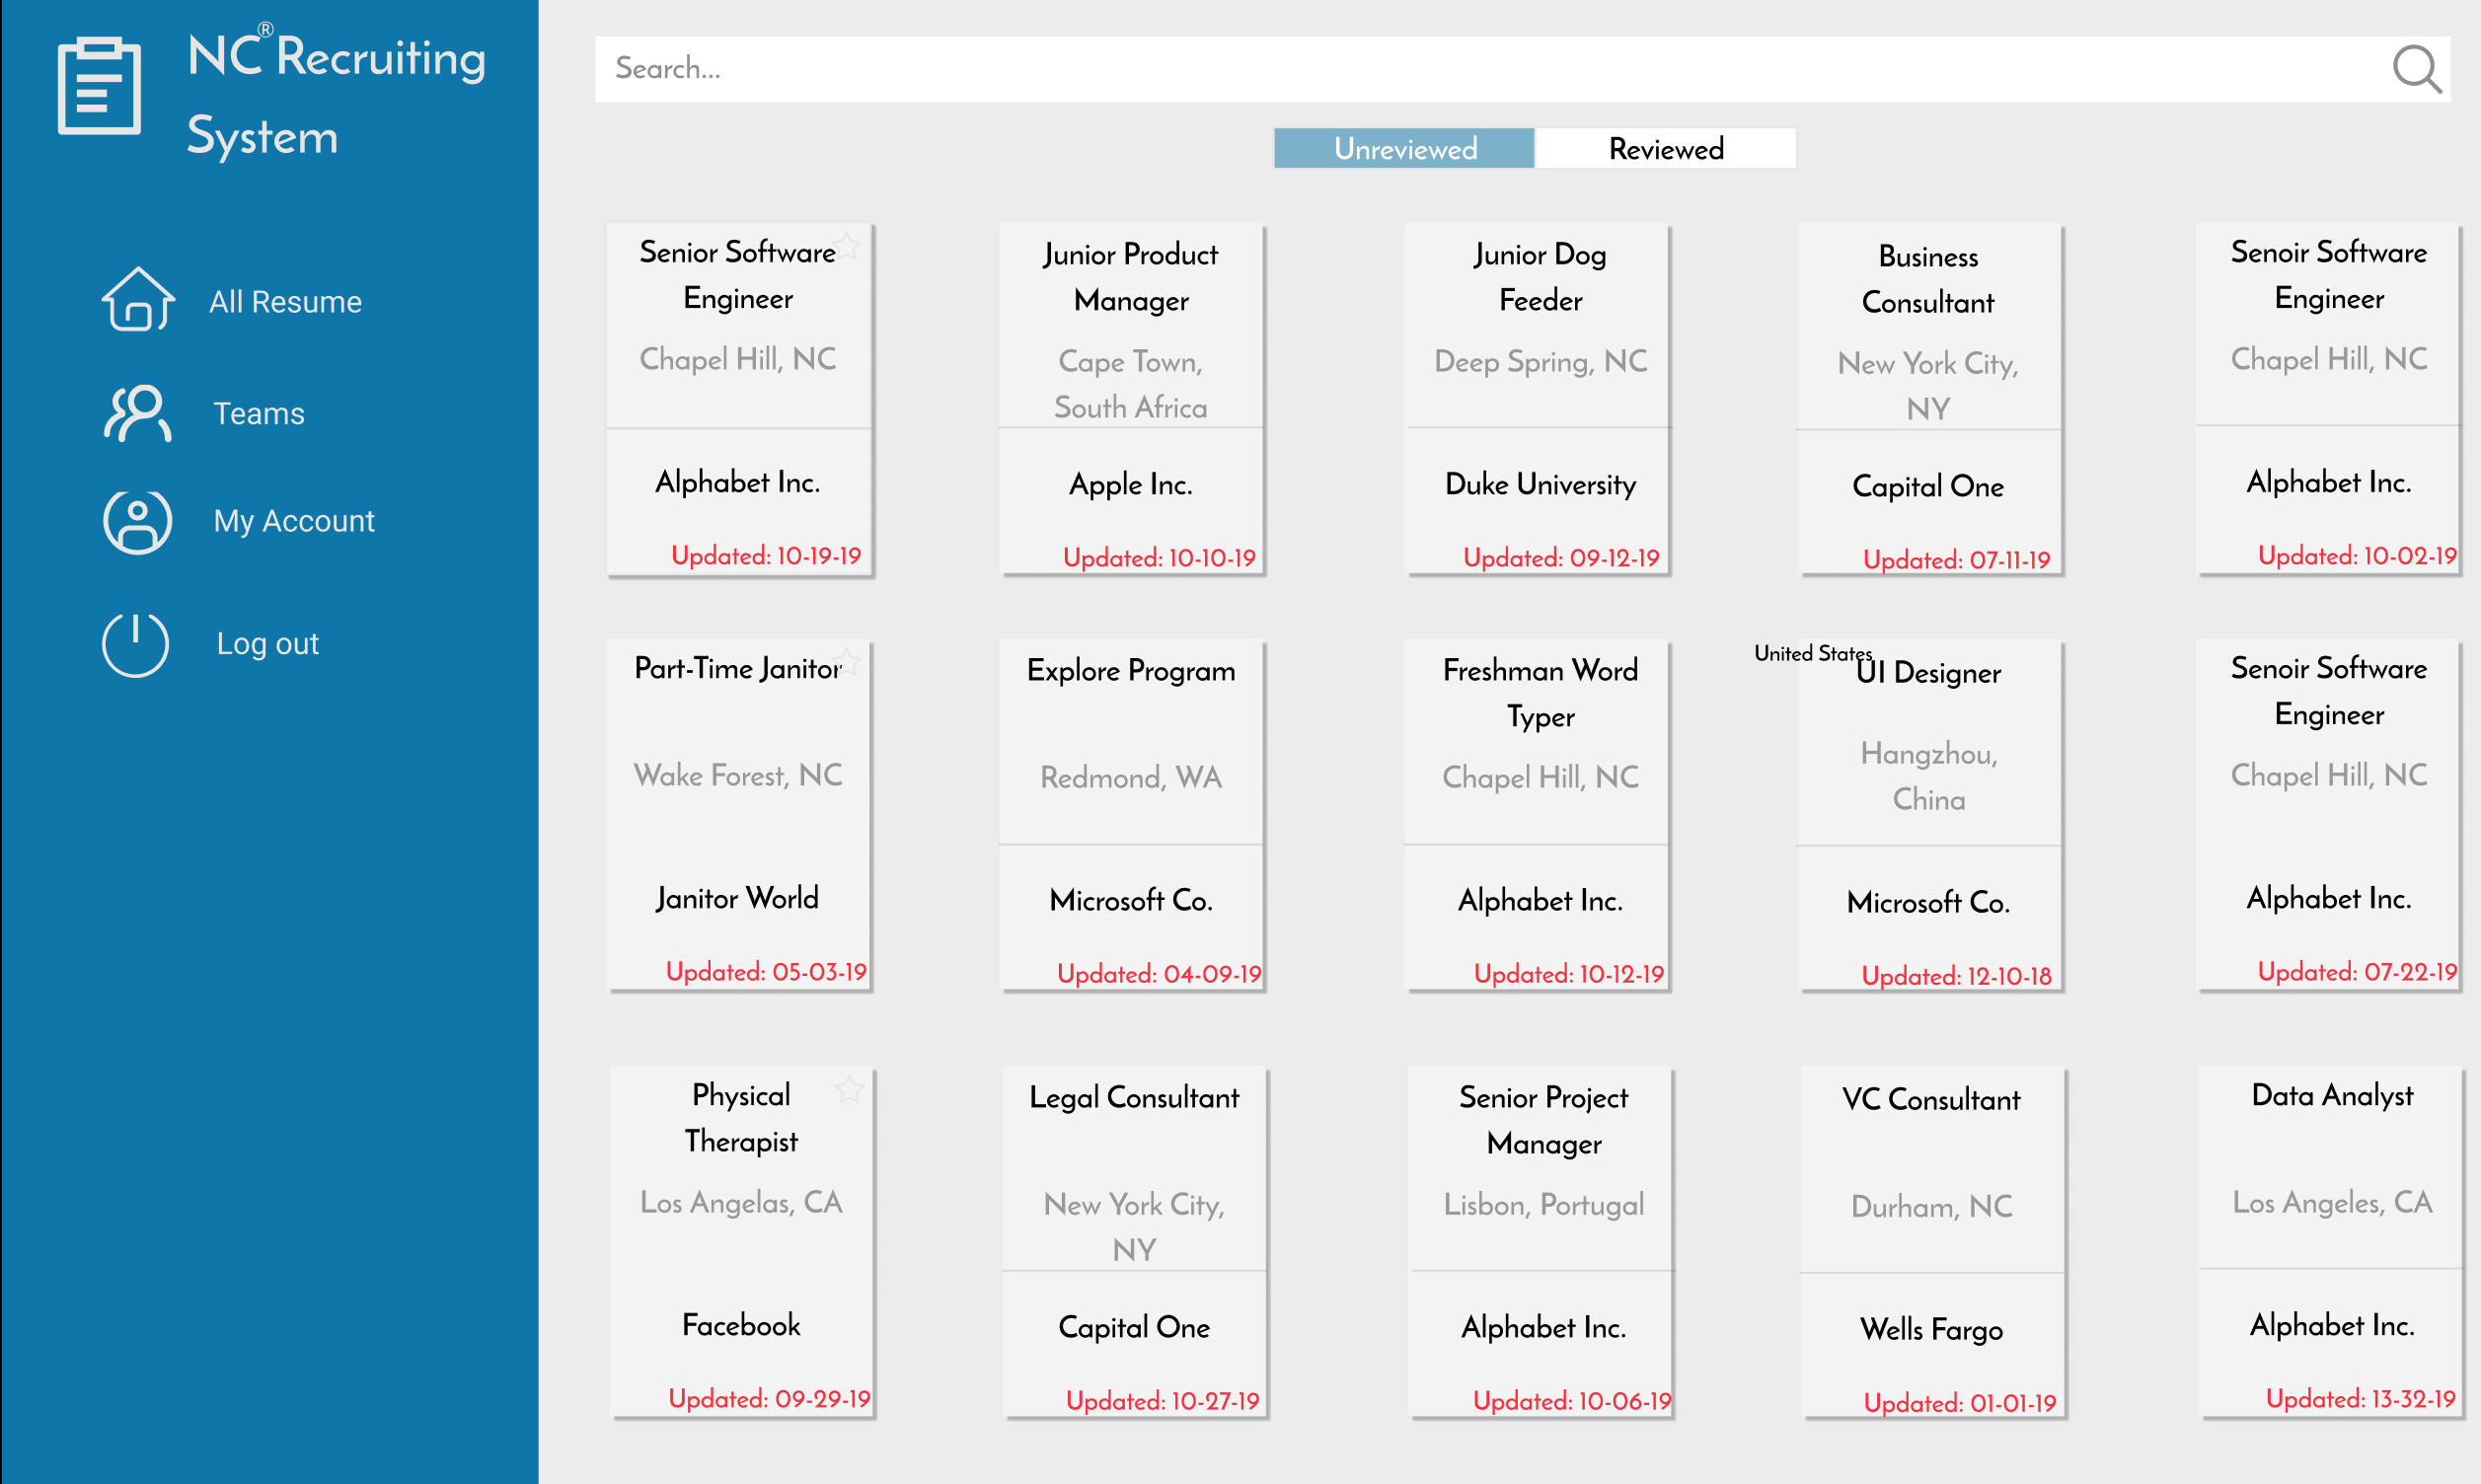This screenshot has height=1484, width=2481.
Task: Click the Log out link
Action: click(267, 643)
